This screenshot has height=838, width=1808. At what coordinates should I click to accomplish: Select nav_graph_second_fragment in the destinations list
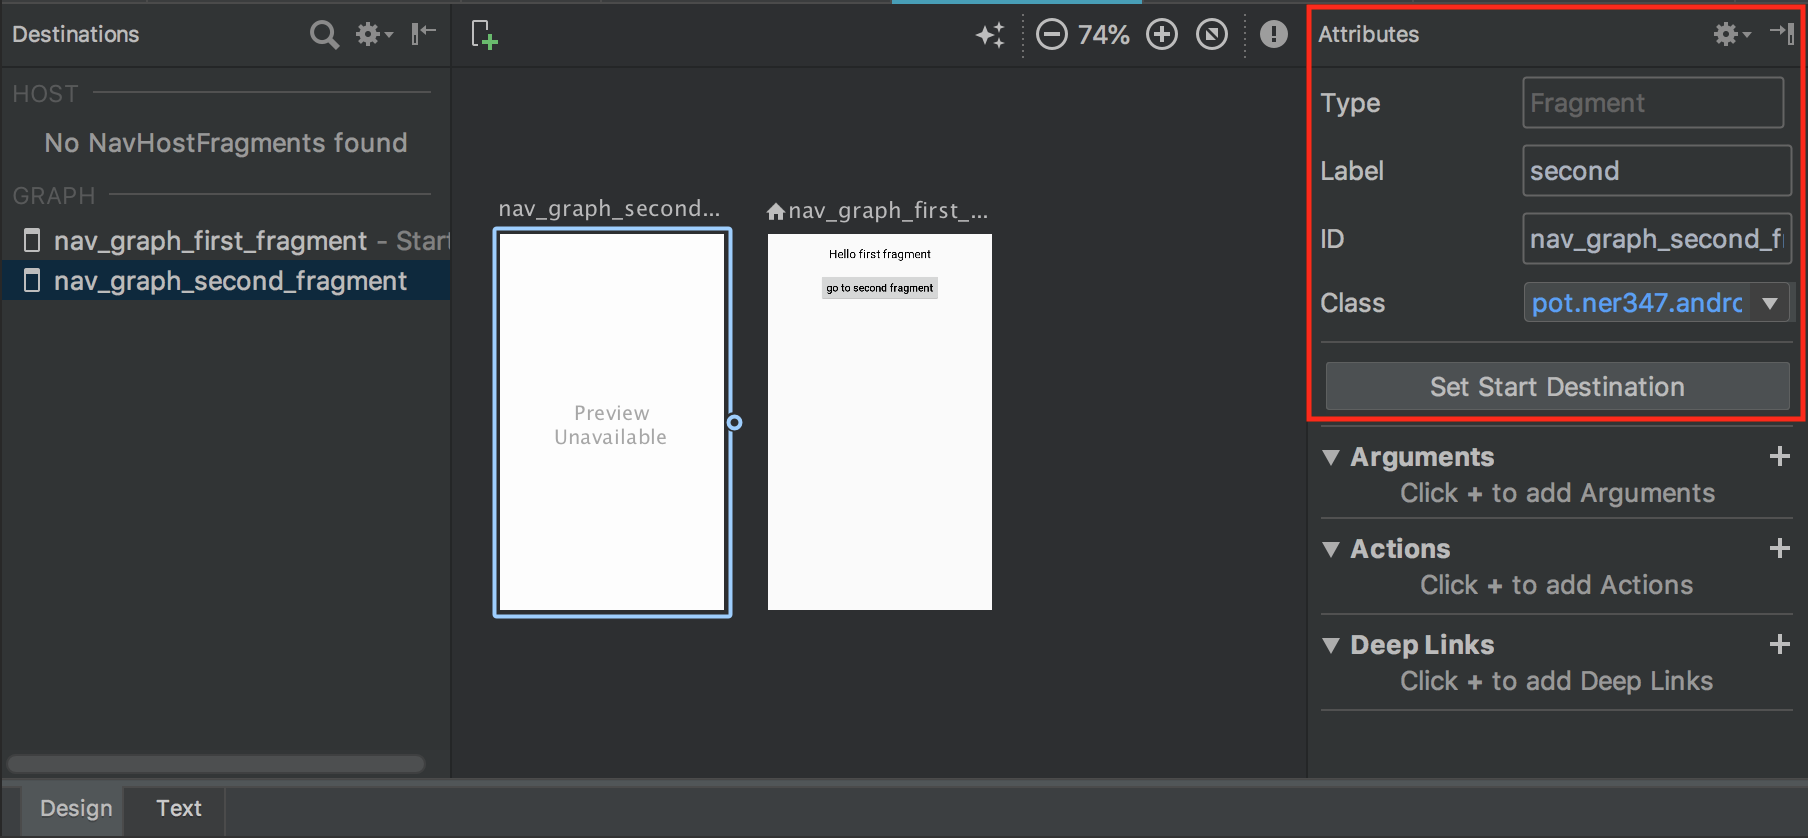pyautogui.click(x=226, y=281)
